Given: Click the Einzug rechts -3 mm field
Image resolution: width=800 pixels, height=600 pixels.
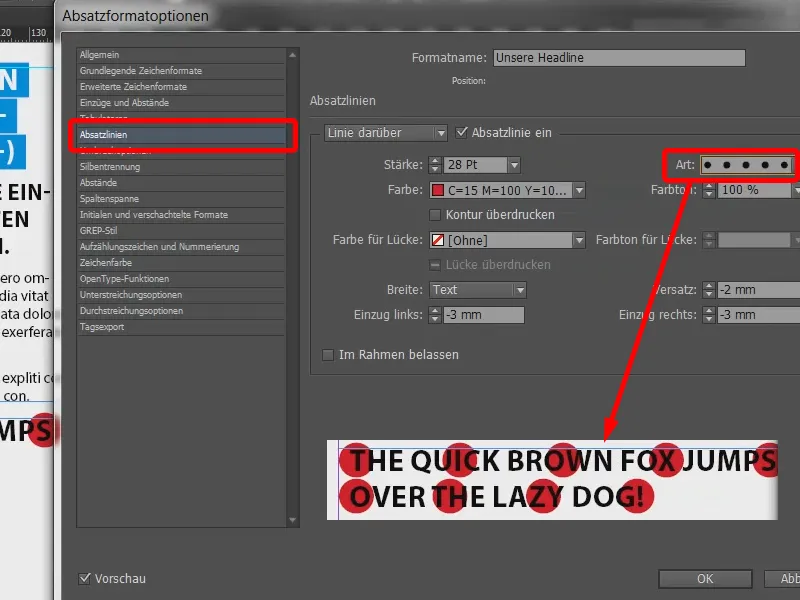Looking at the screenshot, I should click(758, 315).
